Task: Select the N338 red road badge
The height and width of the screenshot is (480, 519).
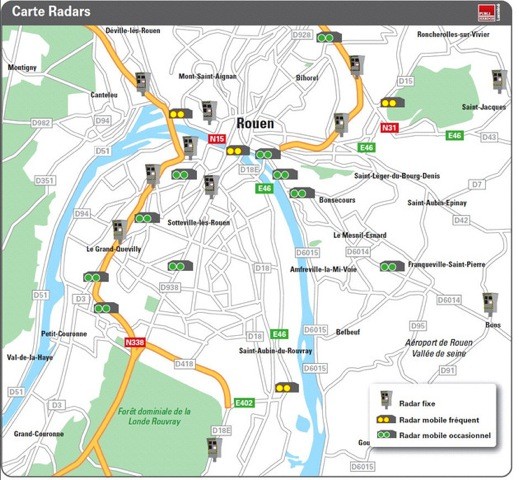Action: pyautogui.click(x=135, y=342)
